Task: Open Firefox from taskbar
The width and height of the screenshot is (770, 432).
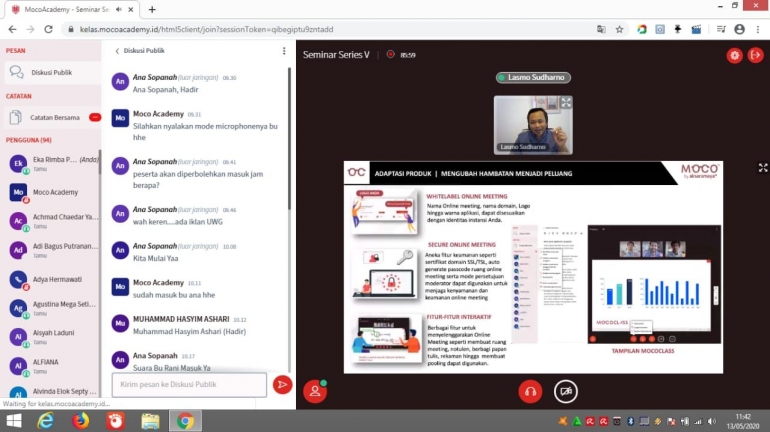Action: click(x=81, y=421)
